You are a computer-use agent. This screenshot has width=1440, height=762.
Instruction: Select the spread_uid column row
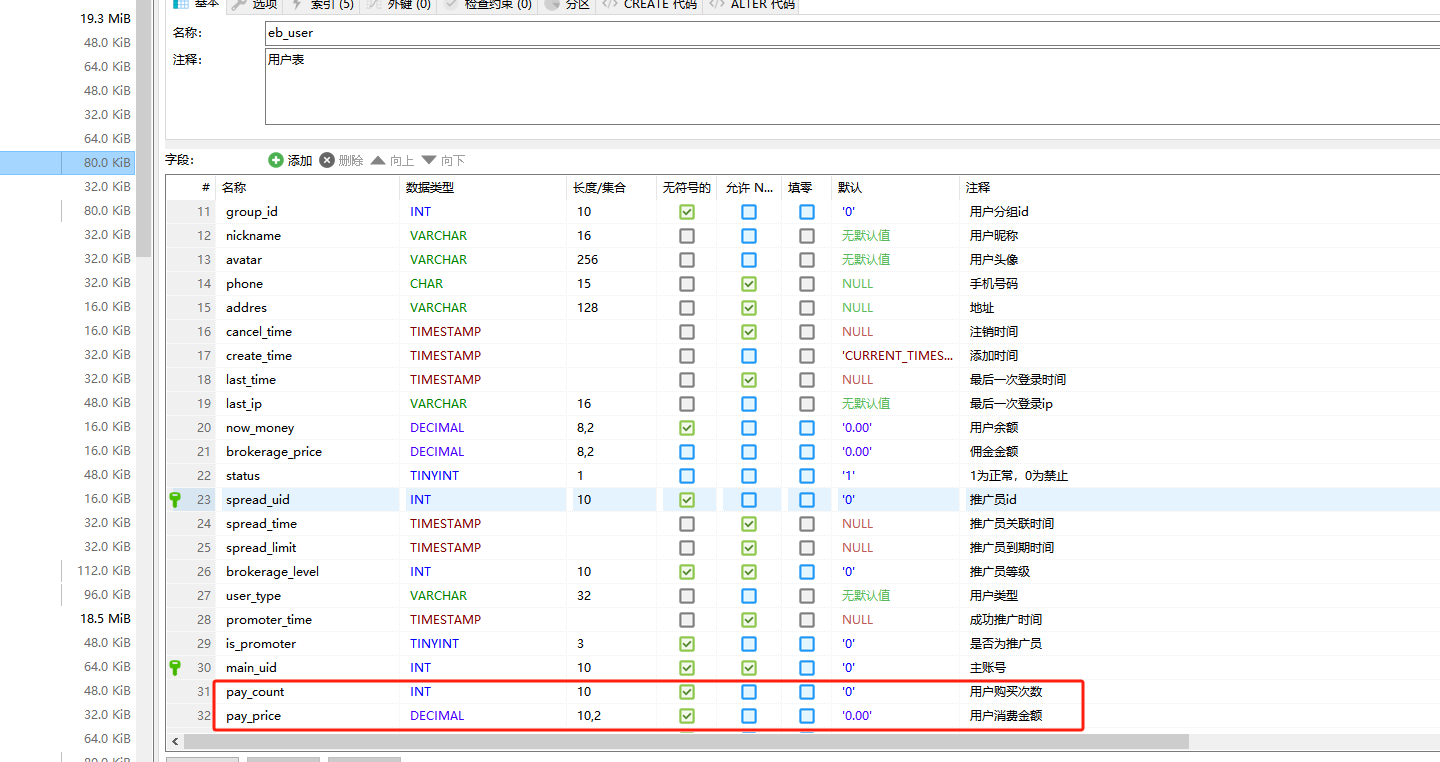click(803, 499)
